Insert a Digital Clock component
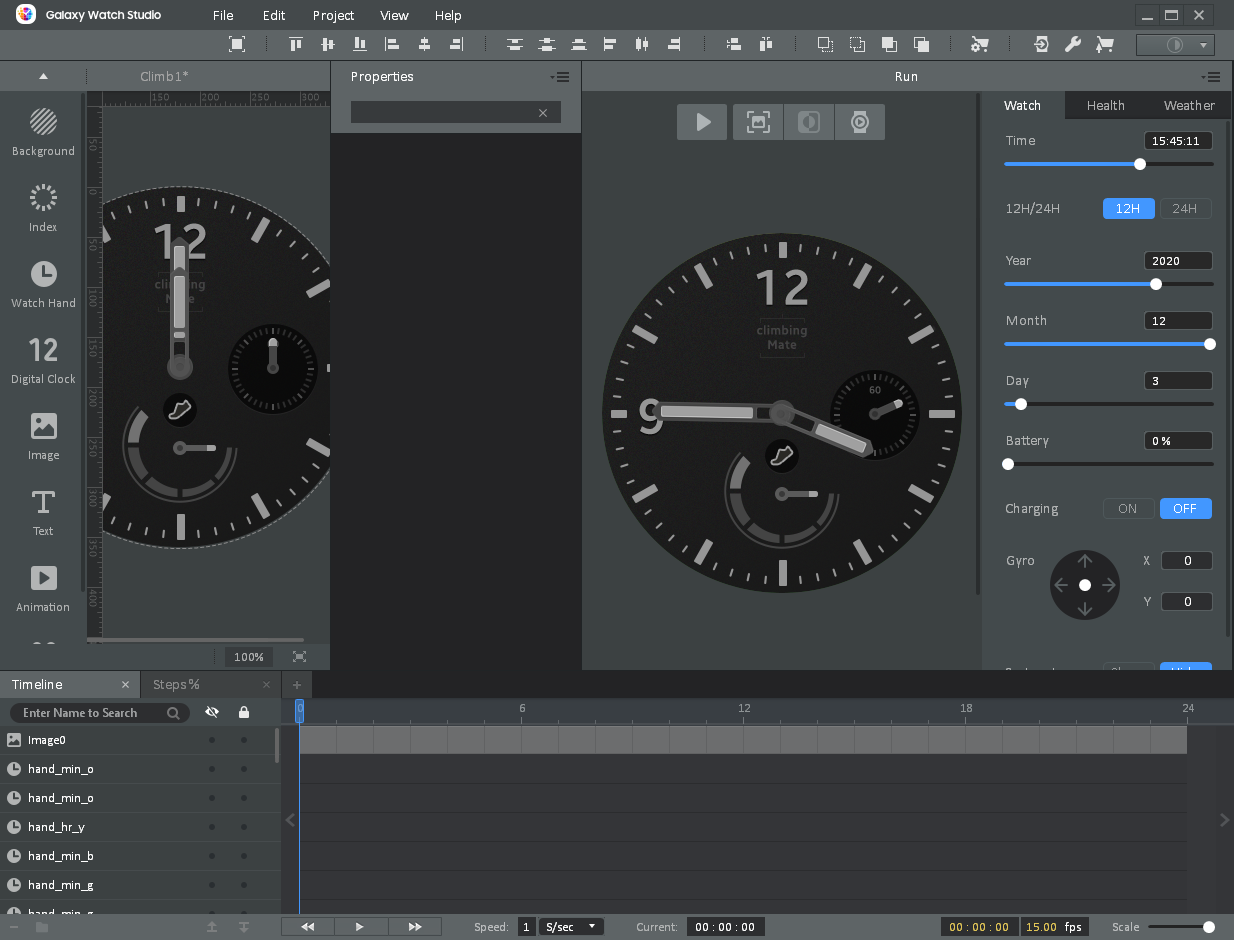 43,360
